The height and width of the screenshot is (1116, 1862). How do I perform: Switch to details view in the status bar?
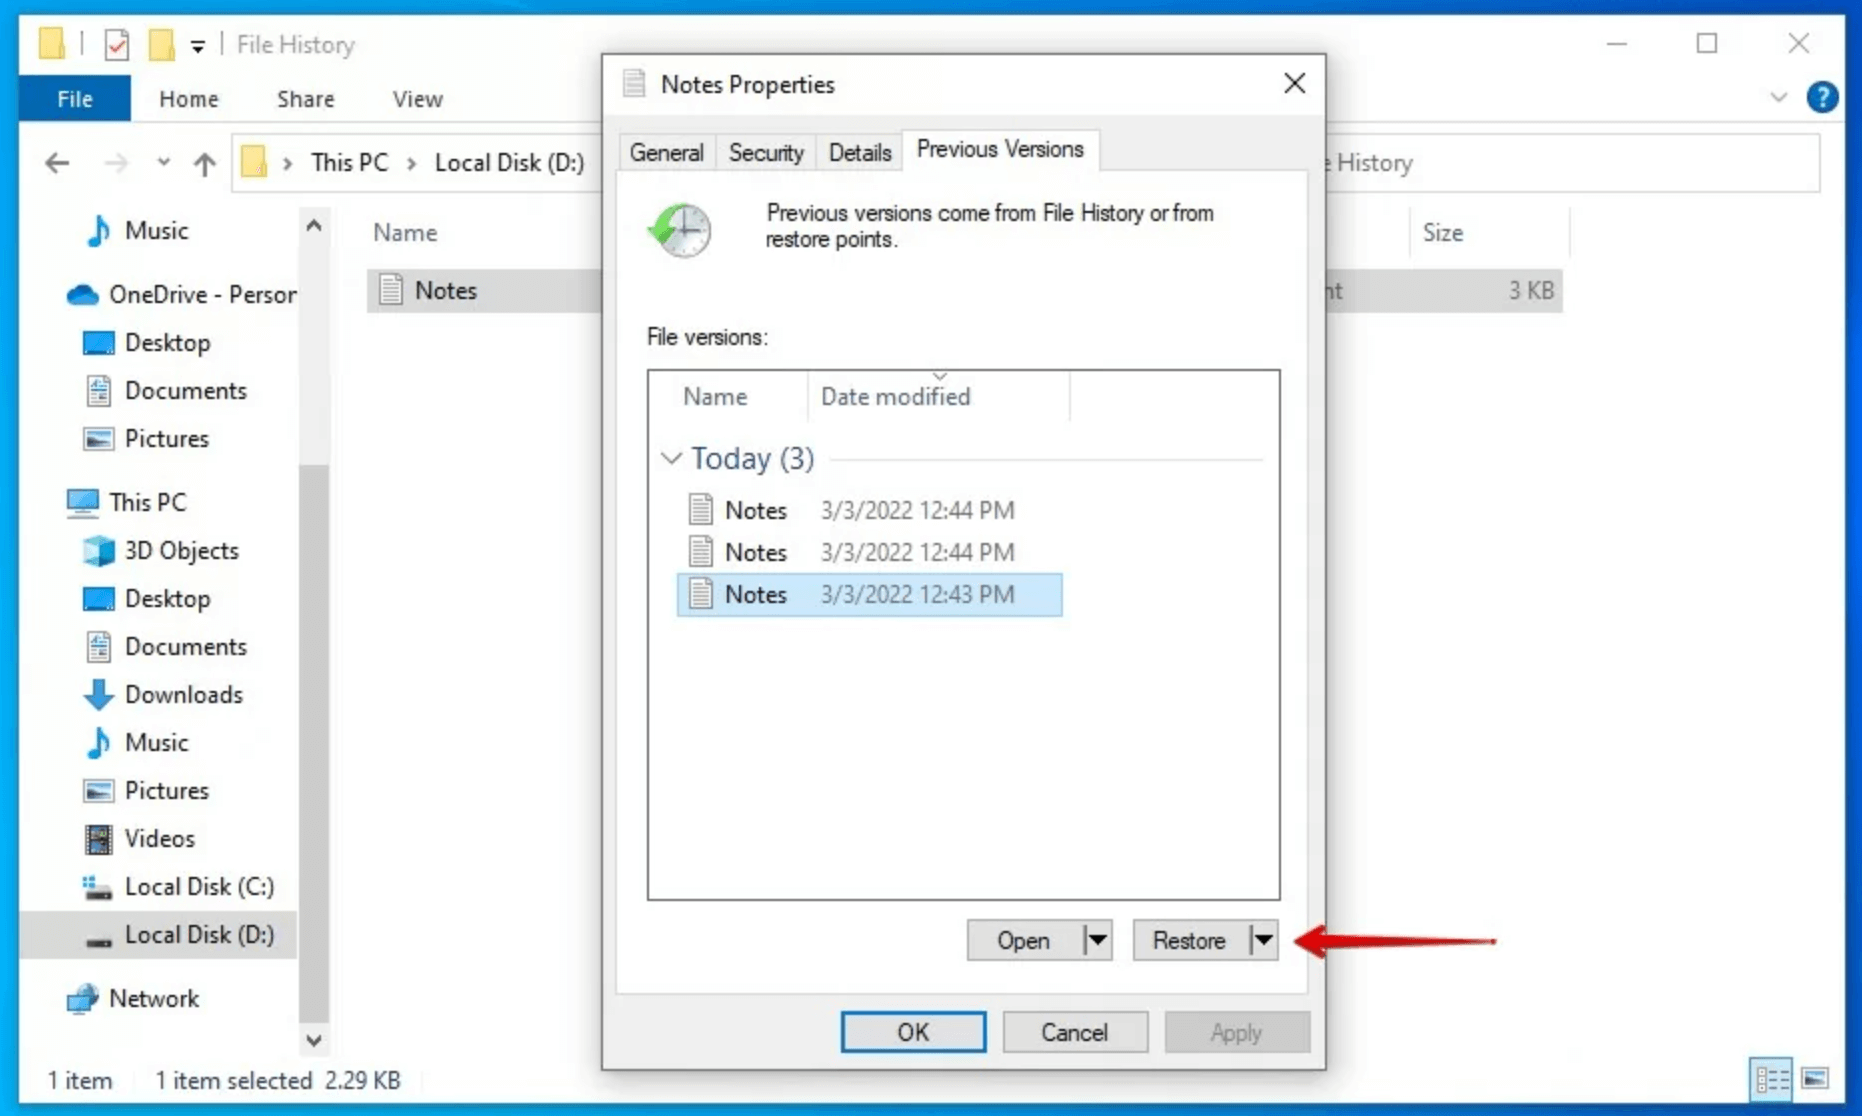(x=1771, y=1080)
